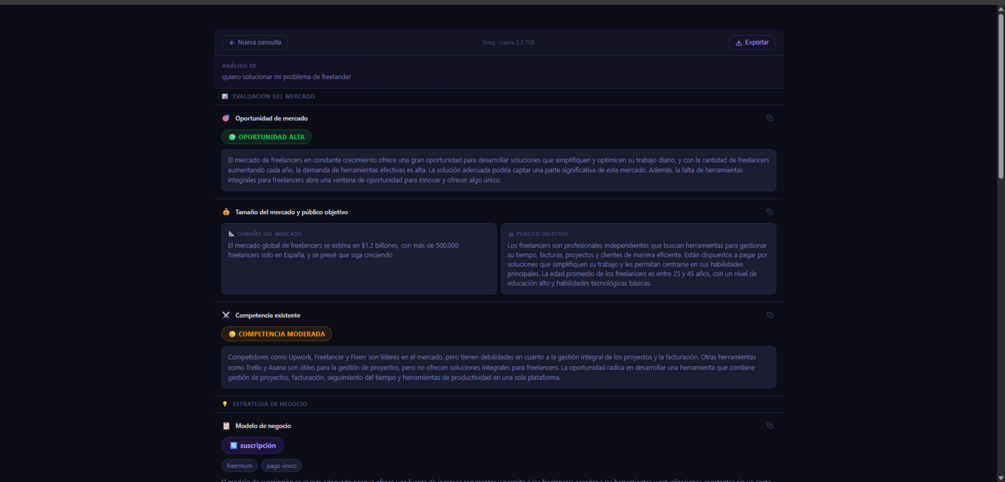
Task: Click the Modelo de negocio heading
Action: [x=263, y=426]
